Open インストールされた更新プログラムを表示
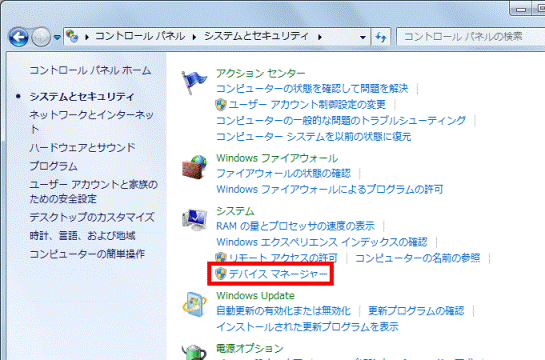 [307, 326]
